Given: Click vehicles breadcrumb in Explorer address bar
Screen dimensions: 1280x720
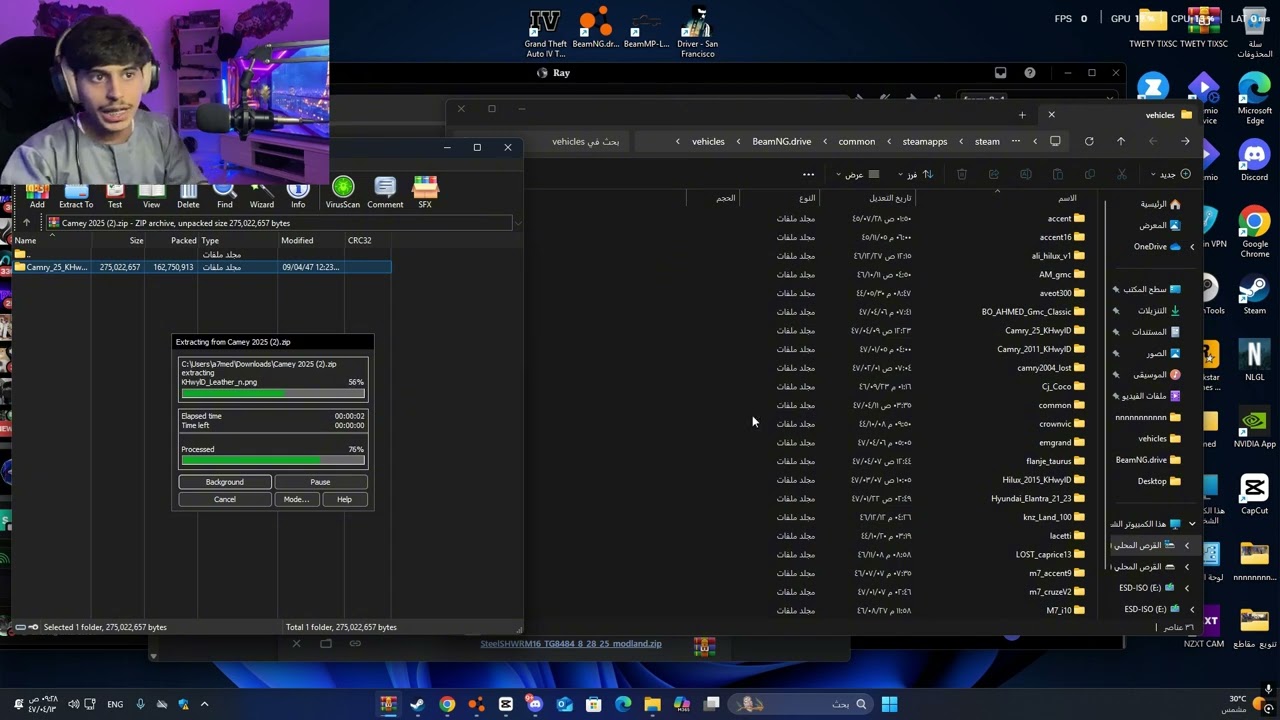Looking at the screenshot, I should point(708,142).
